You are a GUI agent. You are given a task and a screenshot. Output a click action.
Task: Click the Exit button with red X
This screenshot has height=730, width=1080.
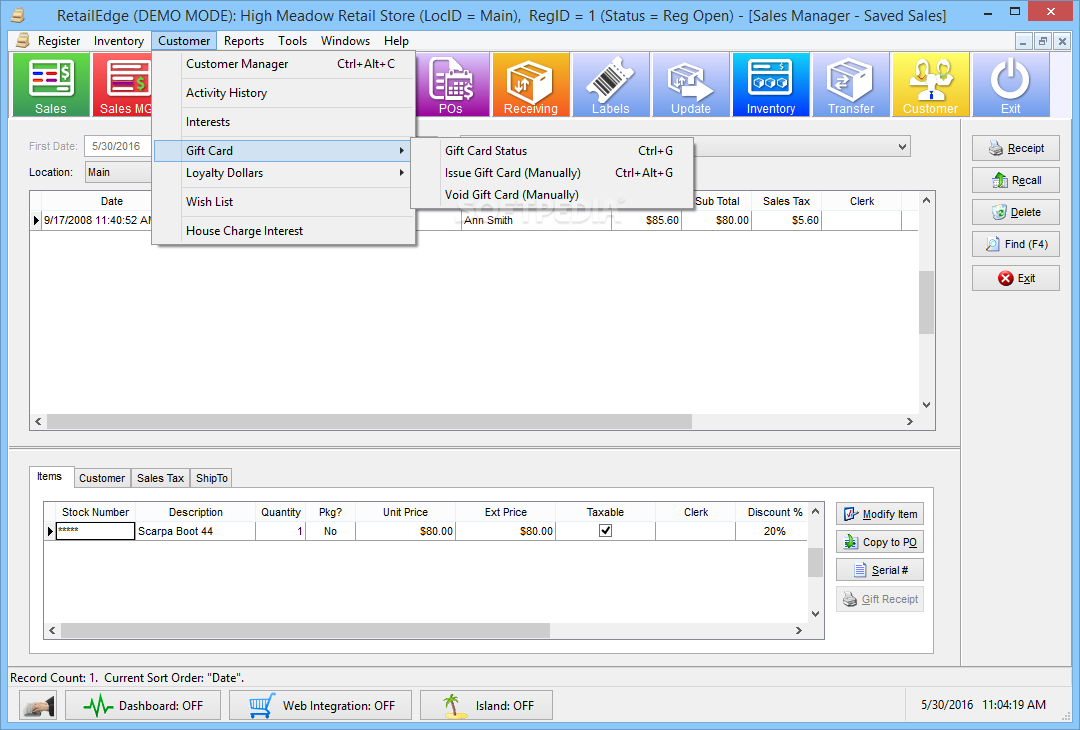pyautogui.click(x=1015, y=278)
